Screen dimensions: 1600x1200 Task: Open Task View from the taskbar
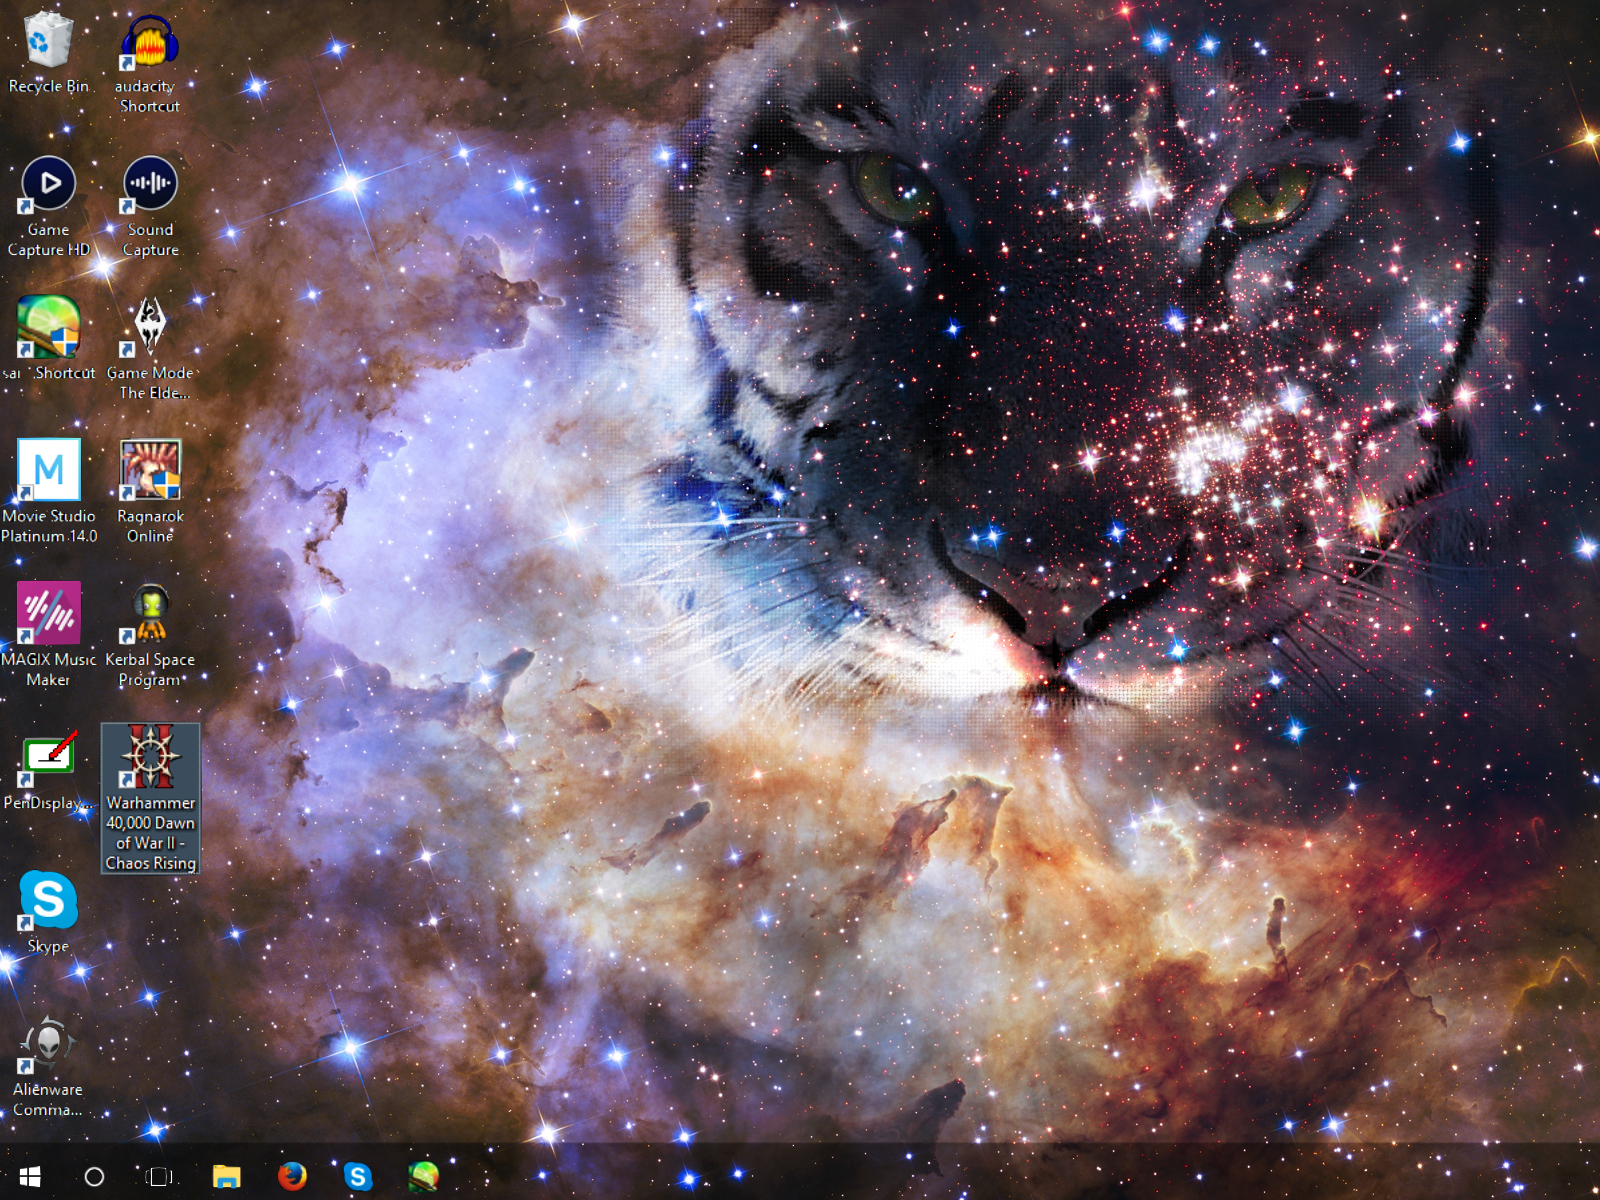click(159, 1177)
